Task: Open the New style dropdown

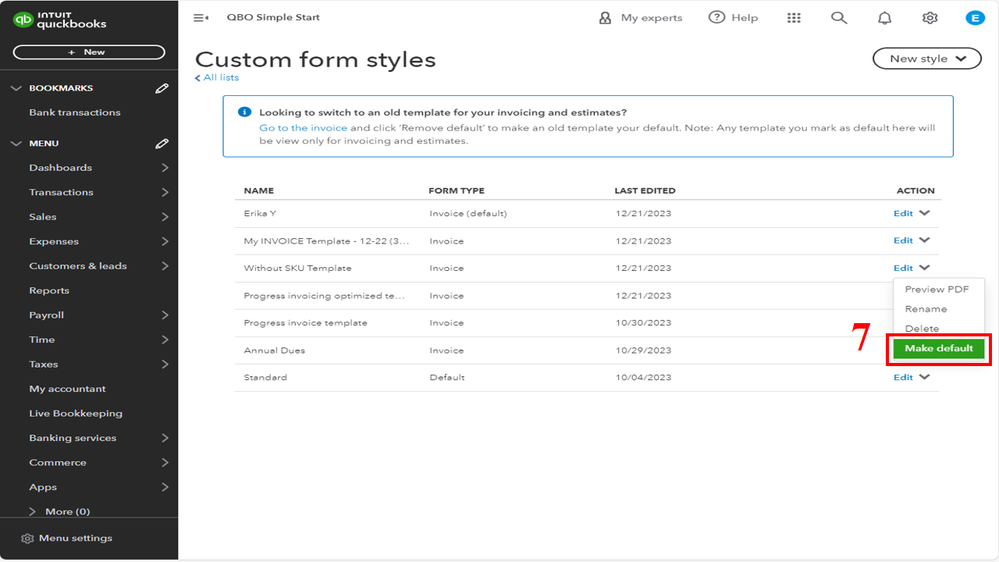Action: click(927, 59)
